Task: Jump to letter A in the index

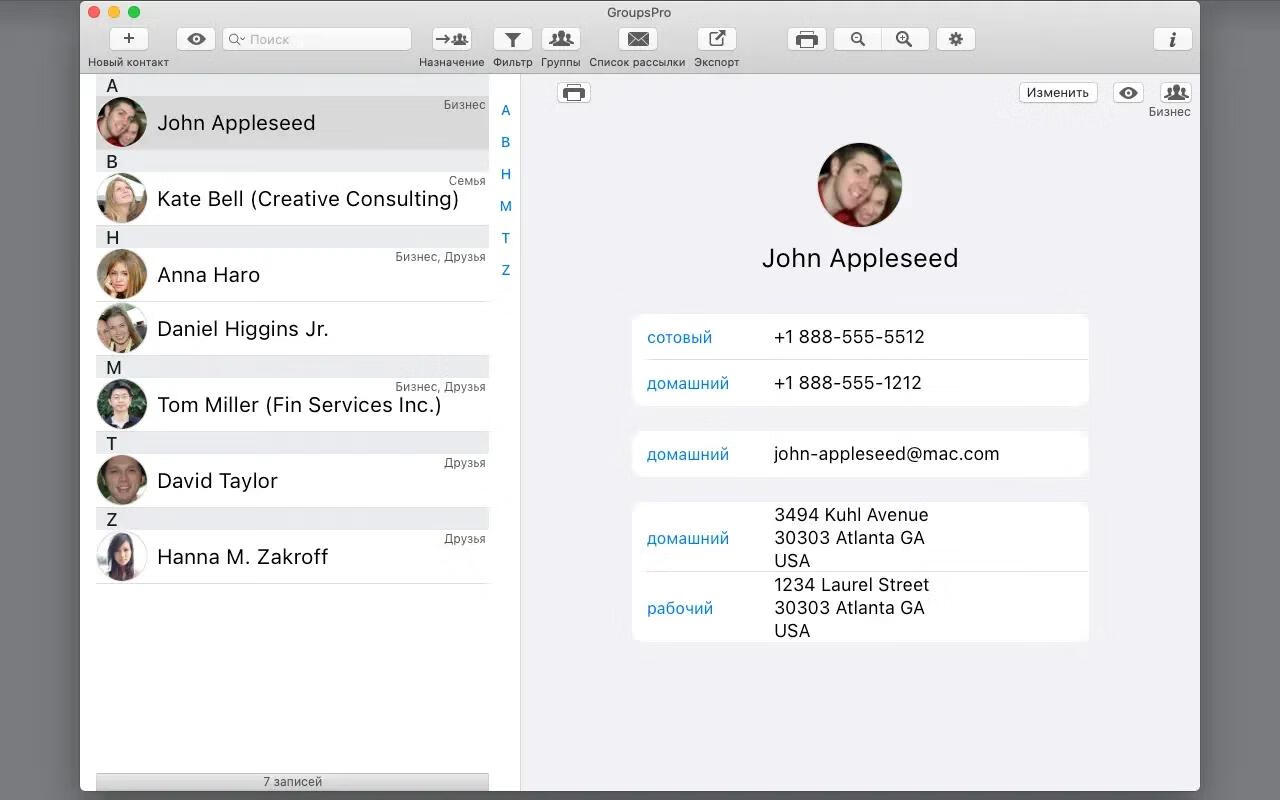Action: (x=506, y=110)
